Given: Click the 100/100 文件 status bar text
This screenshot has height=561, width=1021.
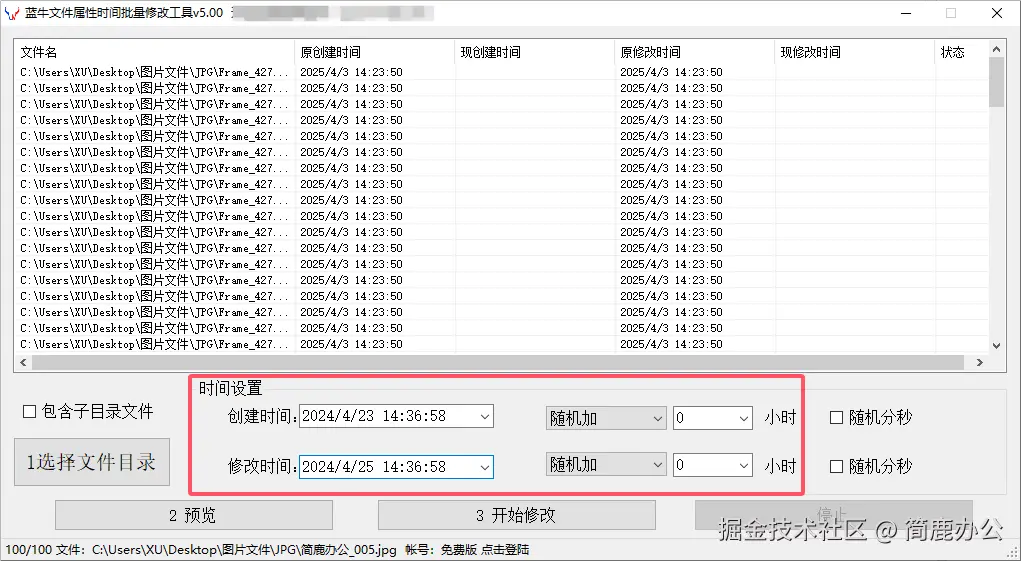Looking at the screenshot, I should (201, 550).
